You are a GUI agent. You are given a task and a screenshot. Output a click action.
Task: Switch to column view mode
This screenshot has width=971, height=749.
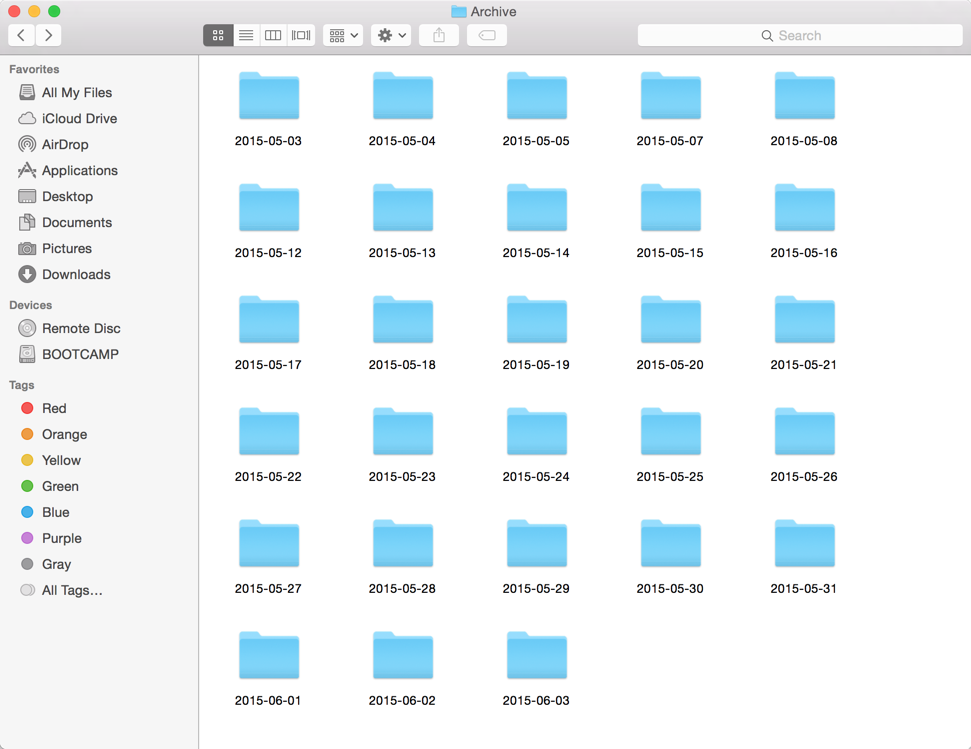point(273,35)
